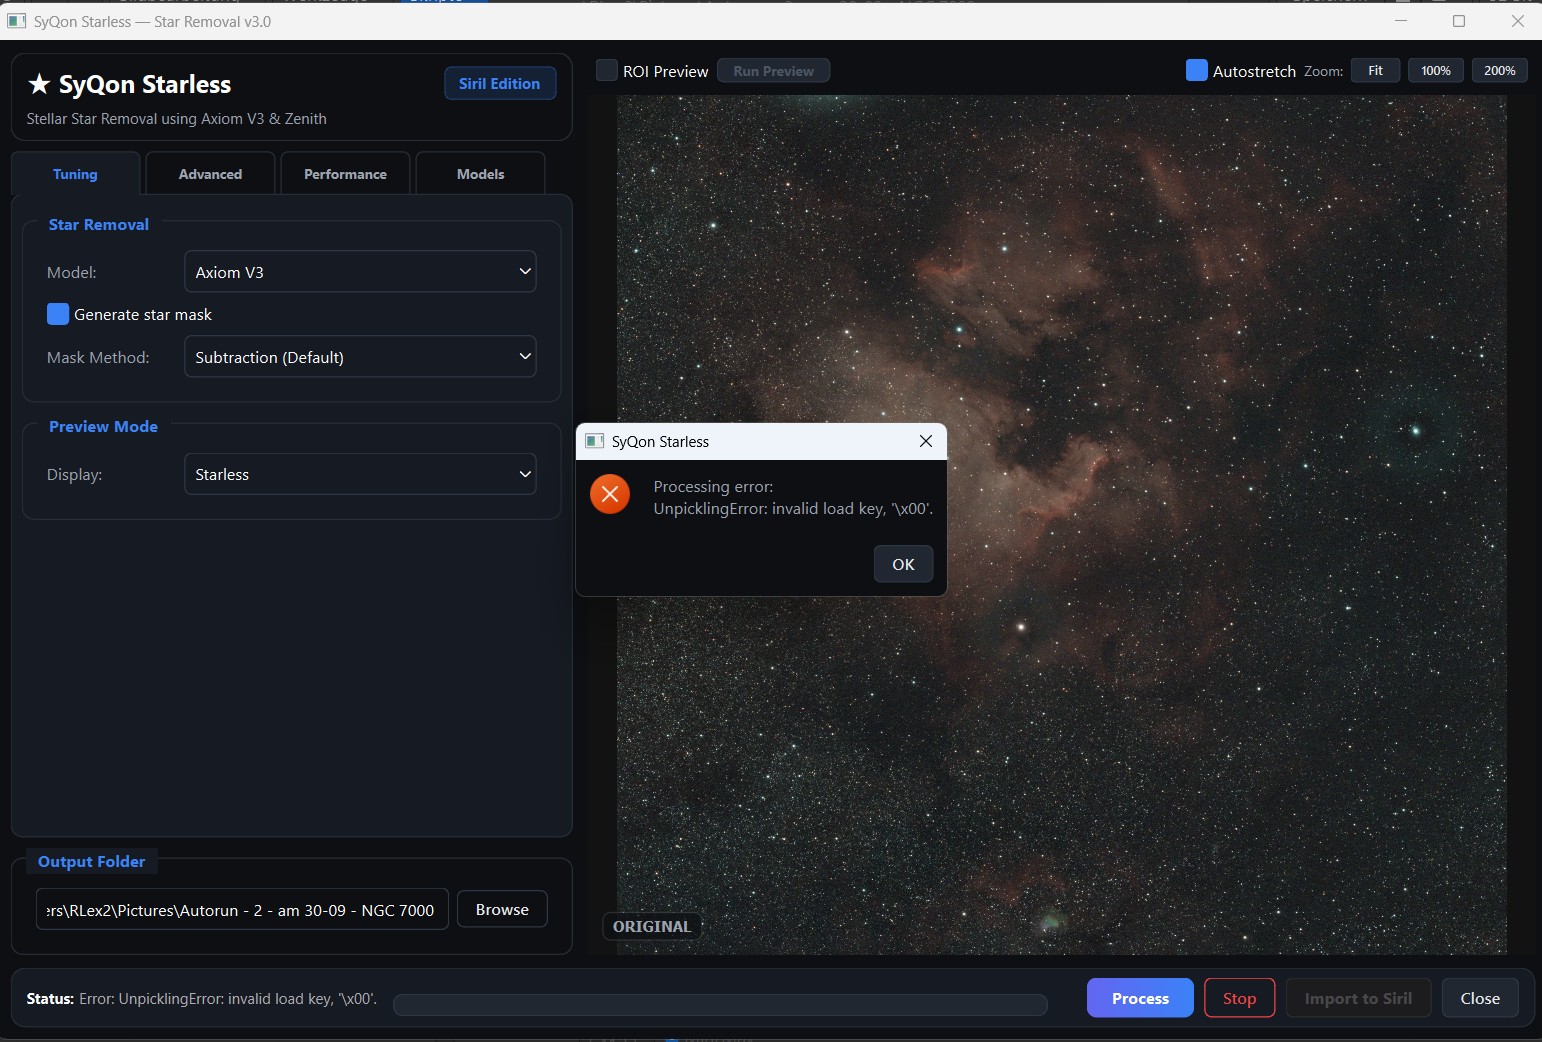The height and width of the screenshot is (1042, 1542).
Task: Maximize the SyQon Starless window
Action: 1459,21
